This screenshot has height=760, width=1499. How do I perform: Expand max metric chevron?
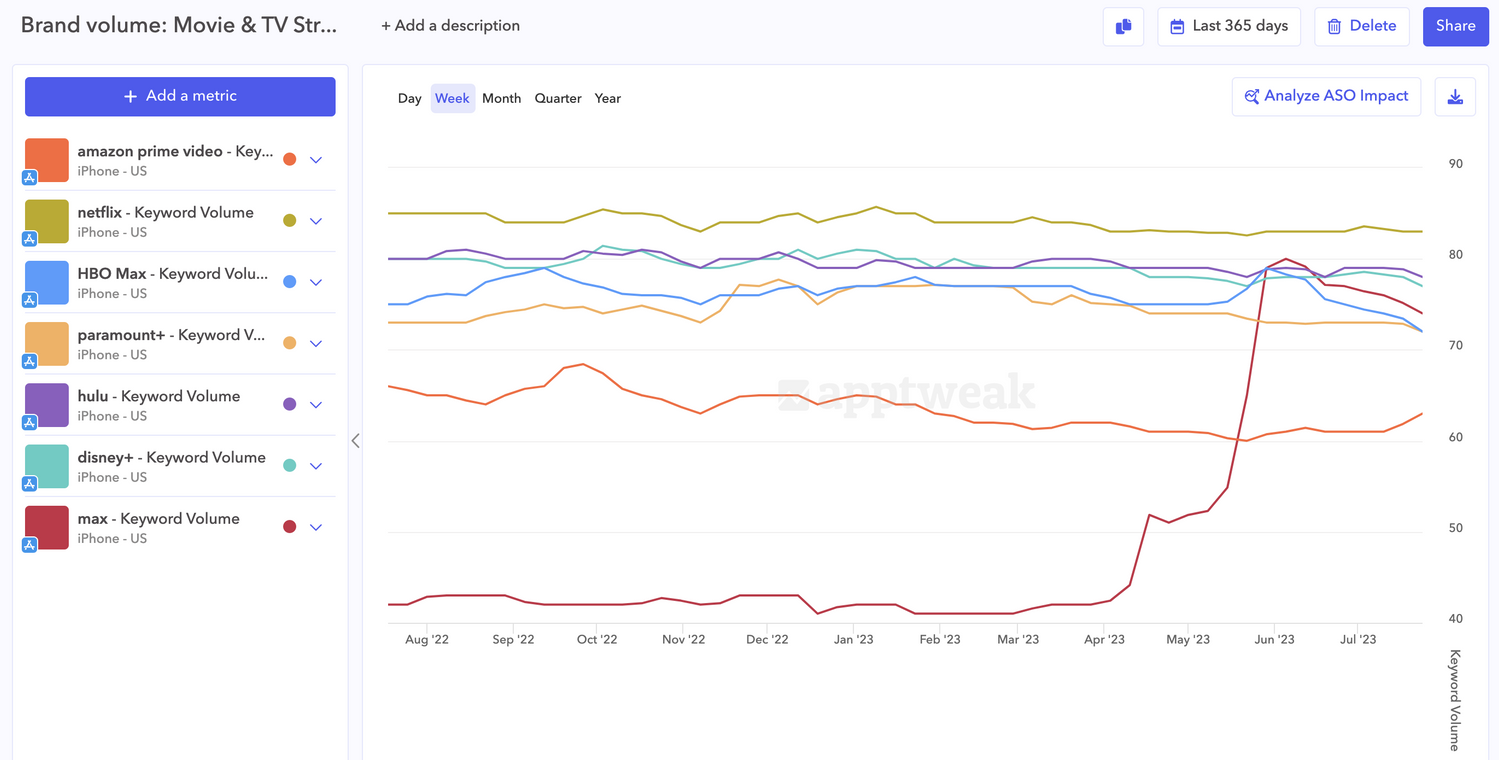pos(316,527)
